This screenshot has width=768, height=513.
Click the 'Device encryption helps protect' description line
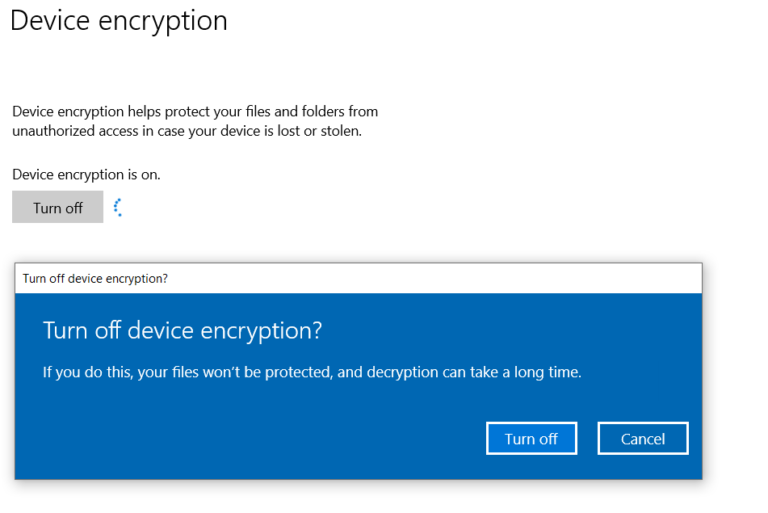tap(195, 112)
